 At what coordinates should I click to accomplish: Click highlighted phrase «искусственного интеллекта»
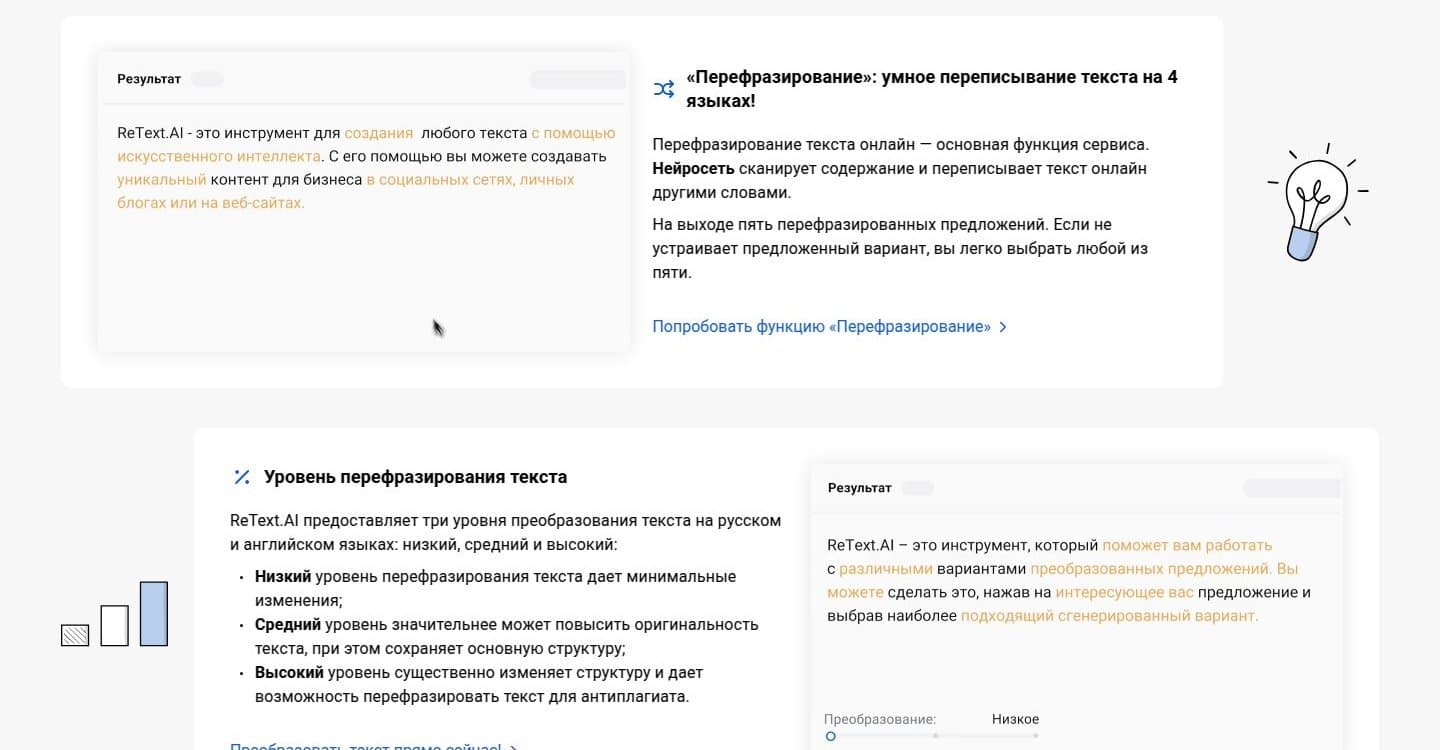coord(219,157)
